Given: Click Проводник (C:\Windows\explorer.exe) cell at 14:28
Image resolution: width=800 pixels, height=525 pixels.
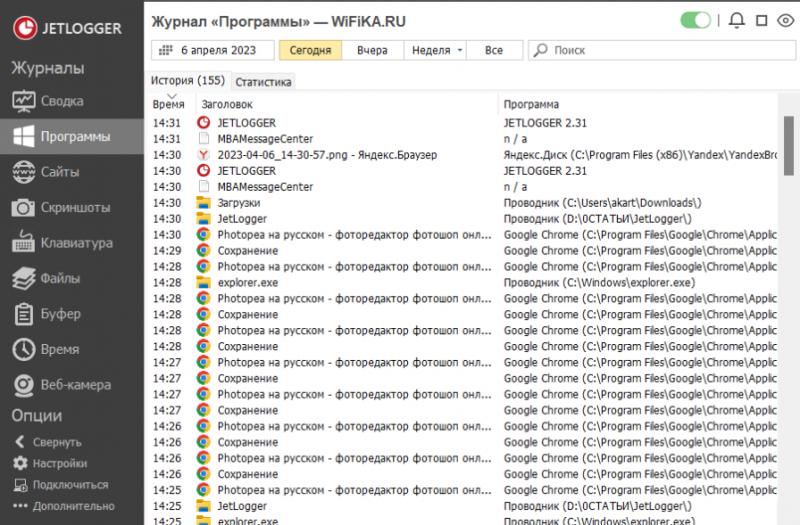Looking at the screenshot, I should (x=599, y=282).
